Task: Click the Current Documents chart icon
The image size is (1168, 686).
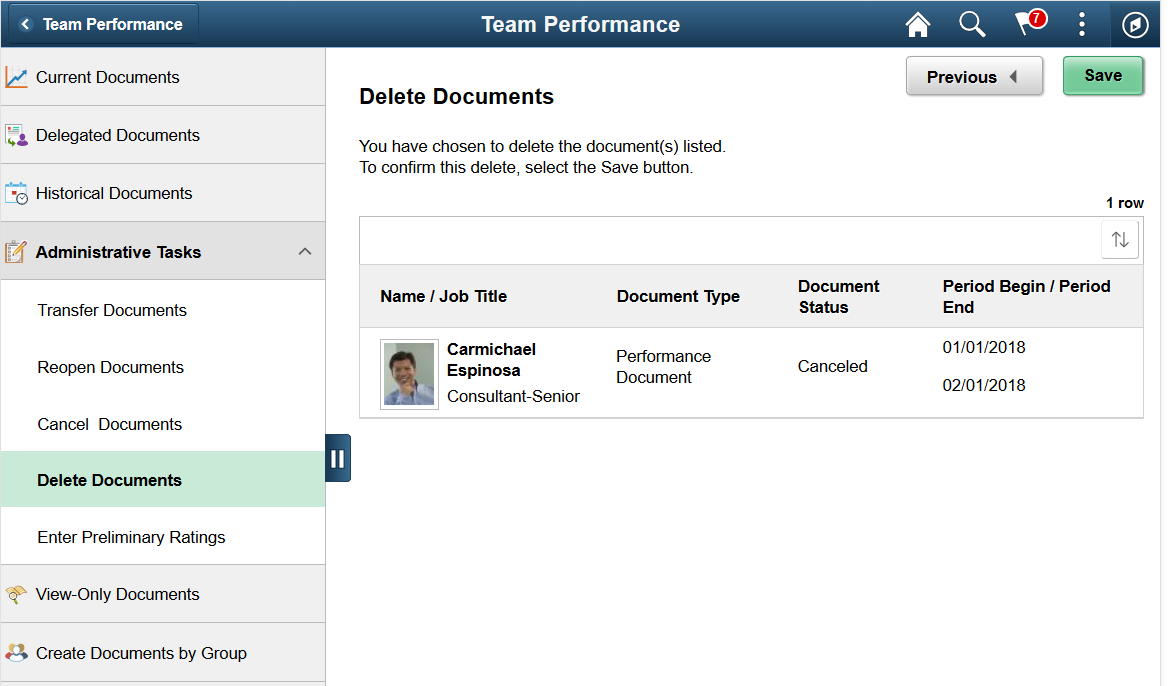Action: tap(16, 77)
